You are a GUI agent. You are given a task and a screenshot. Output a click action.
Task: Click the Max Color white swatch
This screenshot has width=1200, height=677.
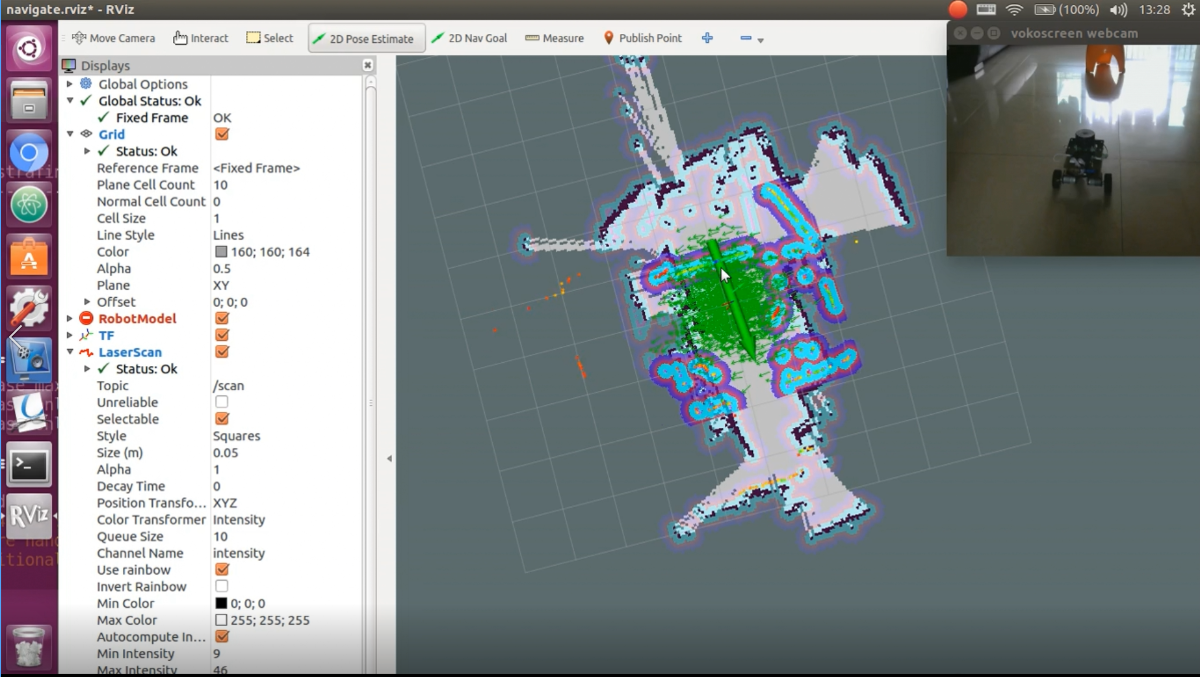click(221, 620)
